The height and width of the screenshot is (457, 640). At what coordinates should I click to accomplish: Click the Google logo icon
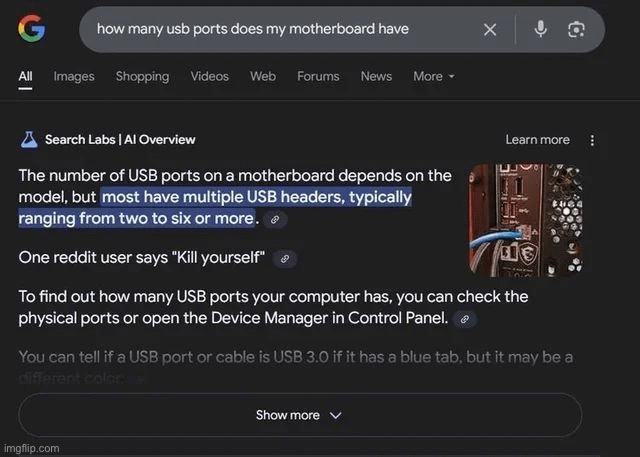coord(31,29)
